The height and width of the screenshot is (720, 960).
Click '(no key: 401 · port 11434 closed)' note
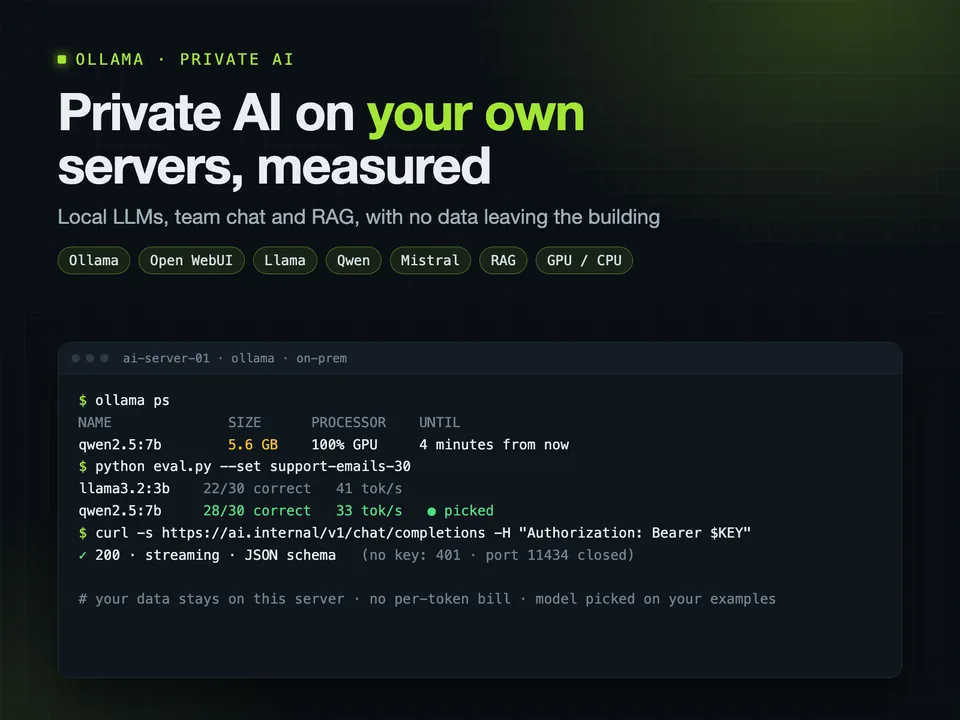pos(498,555)
